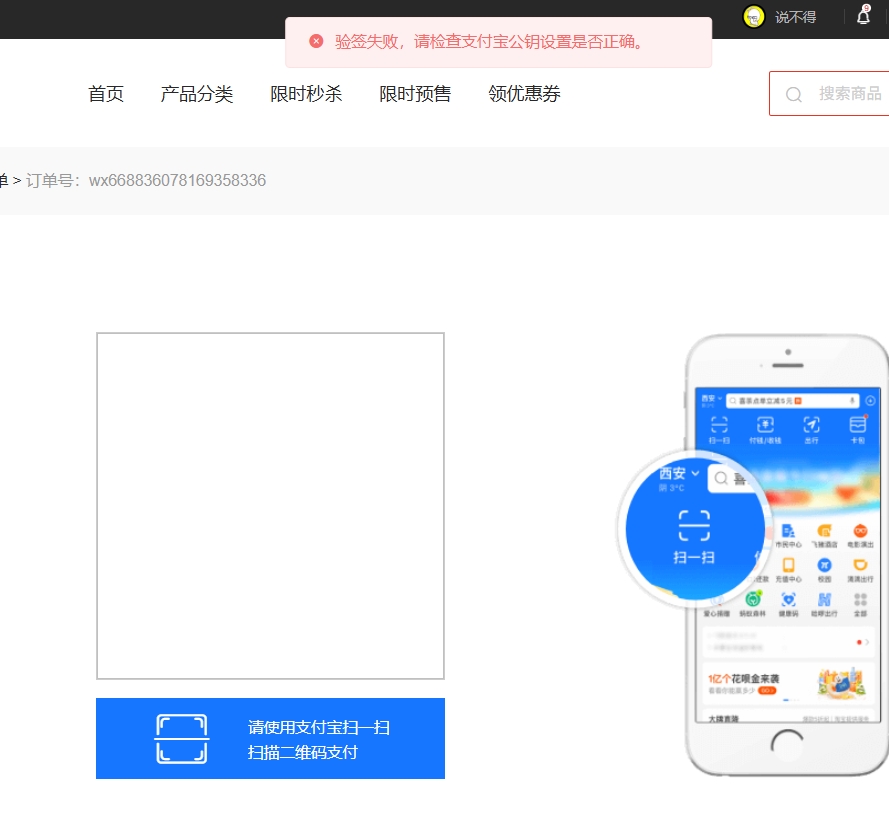Open 产品分类 menu item

197,94
